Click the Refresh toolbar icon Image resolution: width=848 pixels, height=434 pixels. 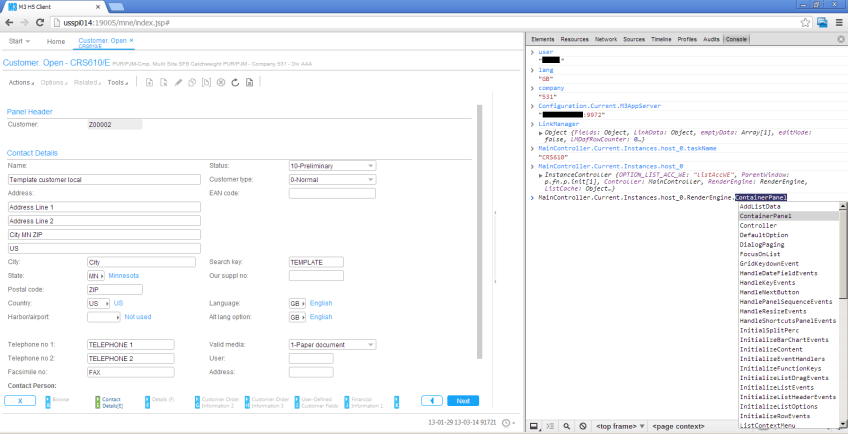pyautogui.click(x=235, y=83)
